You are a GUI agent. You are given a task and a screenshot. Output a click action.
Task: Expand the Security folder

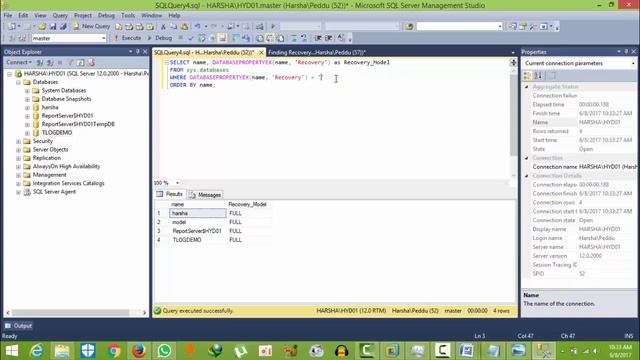[18, 142]
